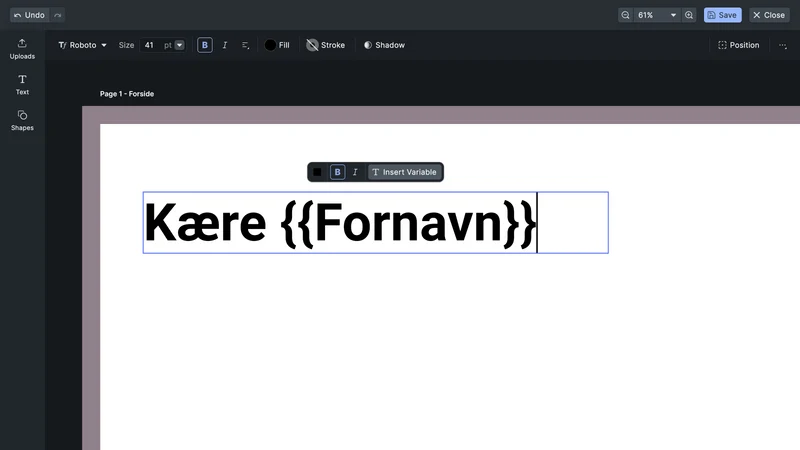Toggle bold in the floating text toolbar
The height and width of the screenshot is (450, 800).
337,172
